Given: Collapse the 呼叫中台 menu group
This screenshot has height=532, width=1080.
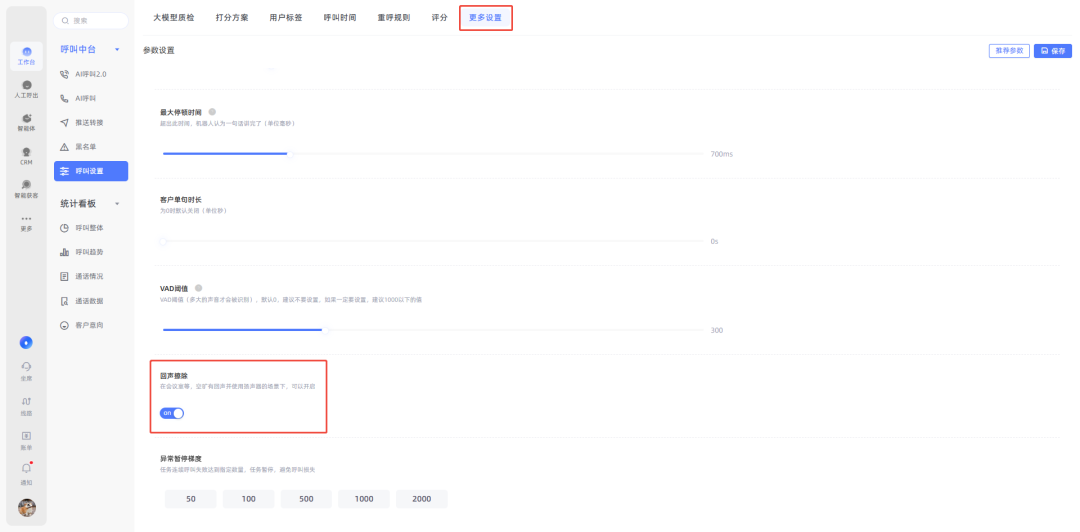Looking at the screenshot, I should (x=117, y=49).
